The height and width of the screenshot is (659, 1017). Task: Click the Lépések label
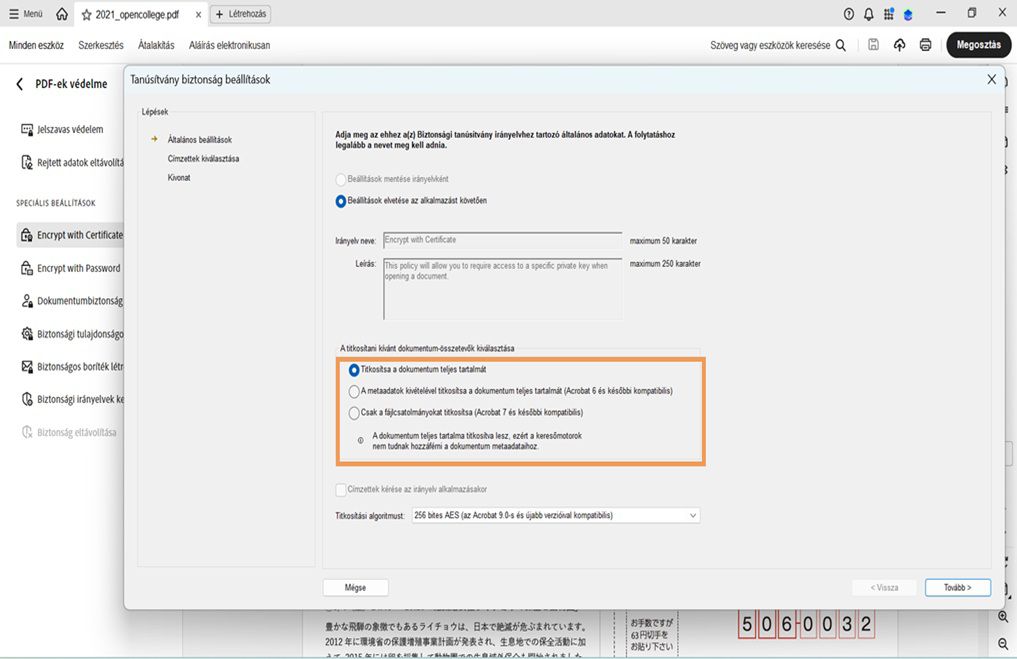click(x=155, y=112)
